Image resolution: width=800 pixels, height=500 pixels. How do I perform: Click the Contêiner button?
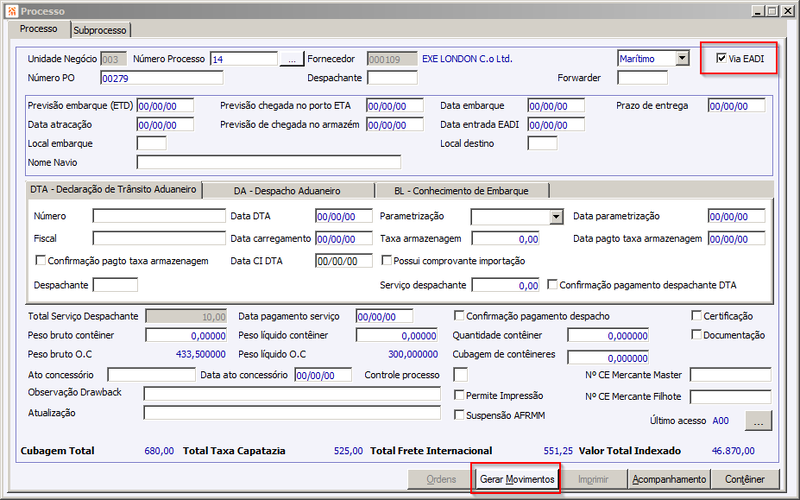pyautogui.click(x=745, y=479)
